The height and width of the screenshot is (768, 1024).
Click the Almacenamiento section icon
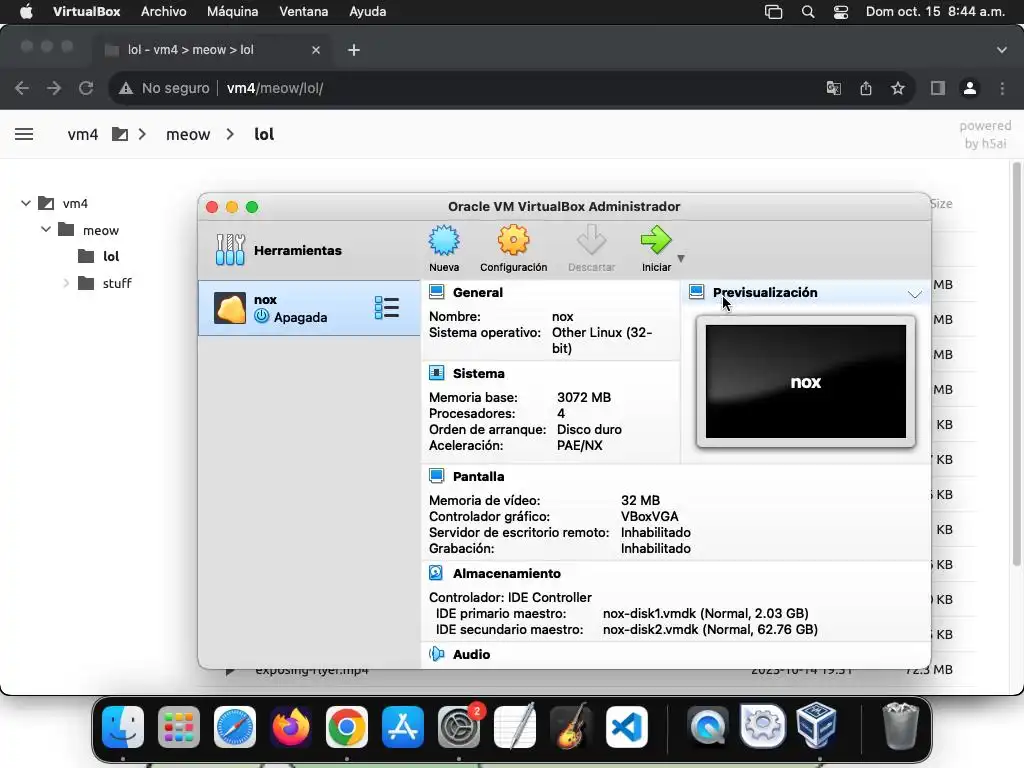point(436,573)
